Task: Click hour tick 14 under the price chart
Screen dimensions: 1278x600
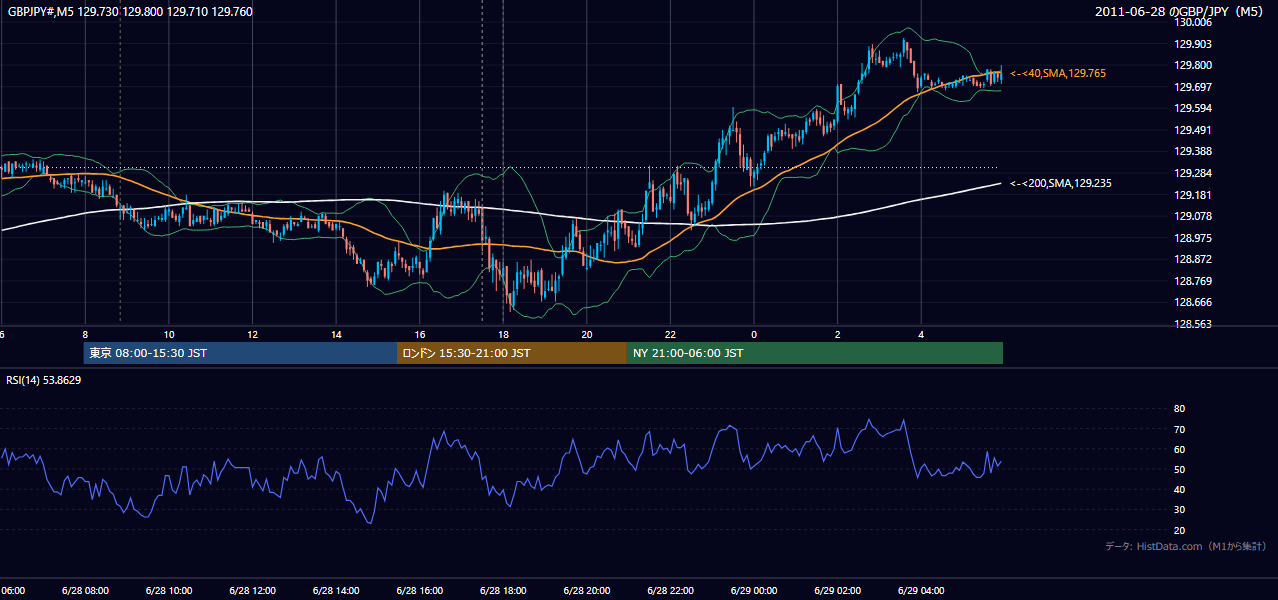Action: pos(336,334)
